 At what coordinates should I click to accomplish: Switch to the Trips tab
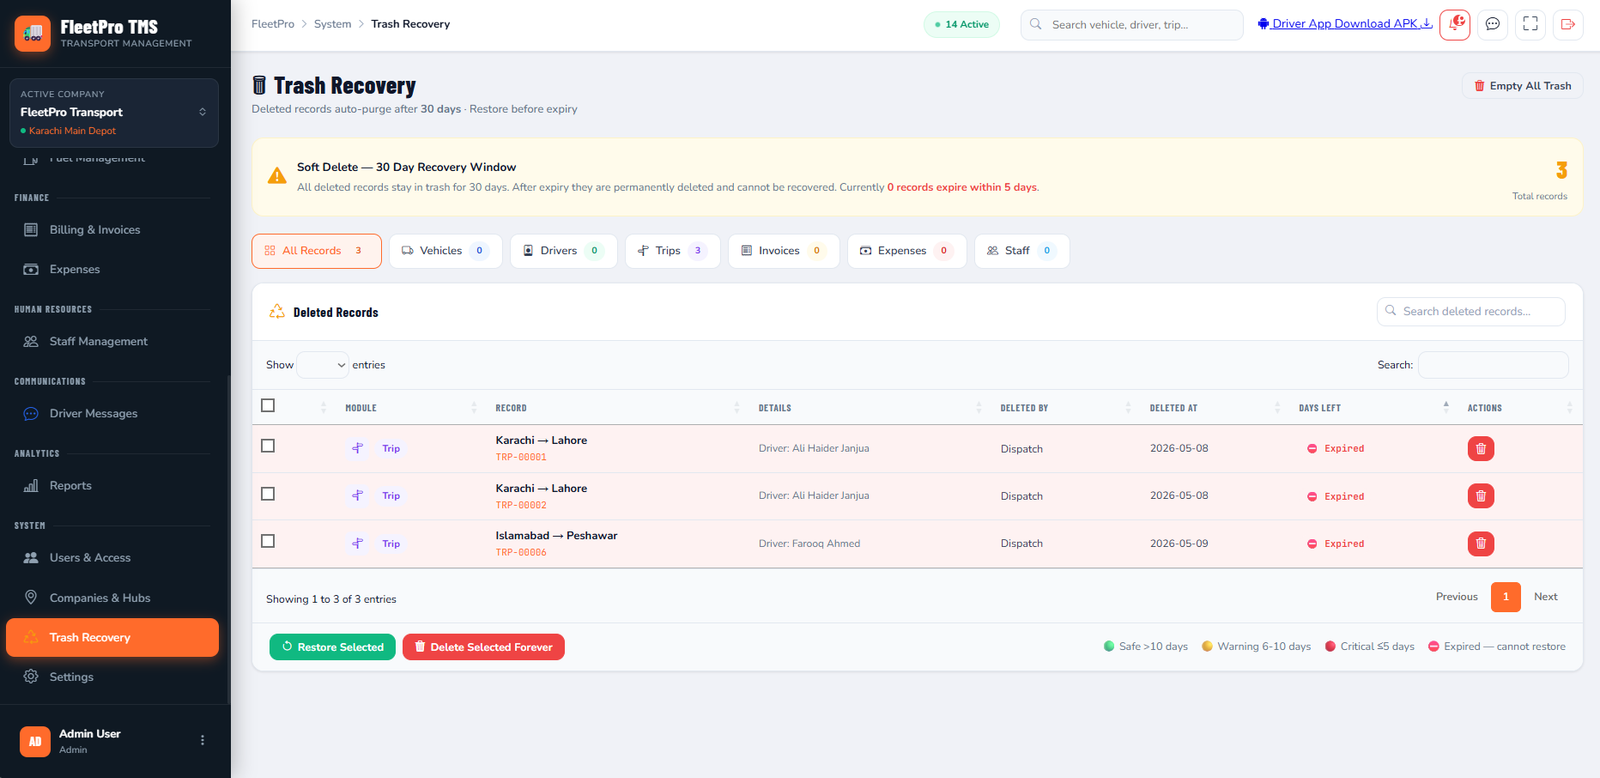click(x=673, y=251)
